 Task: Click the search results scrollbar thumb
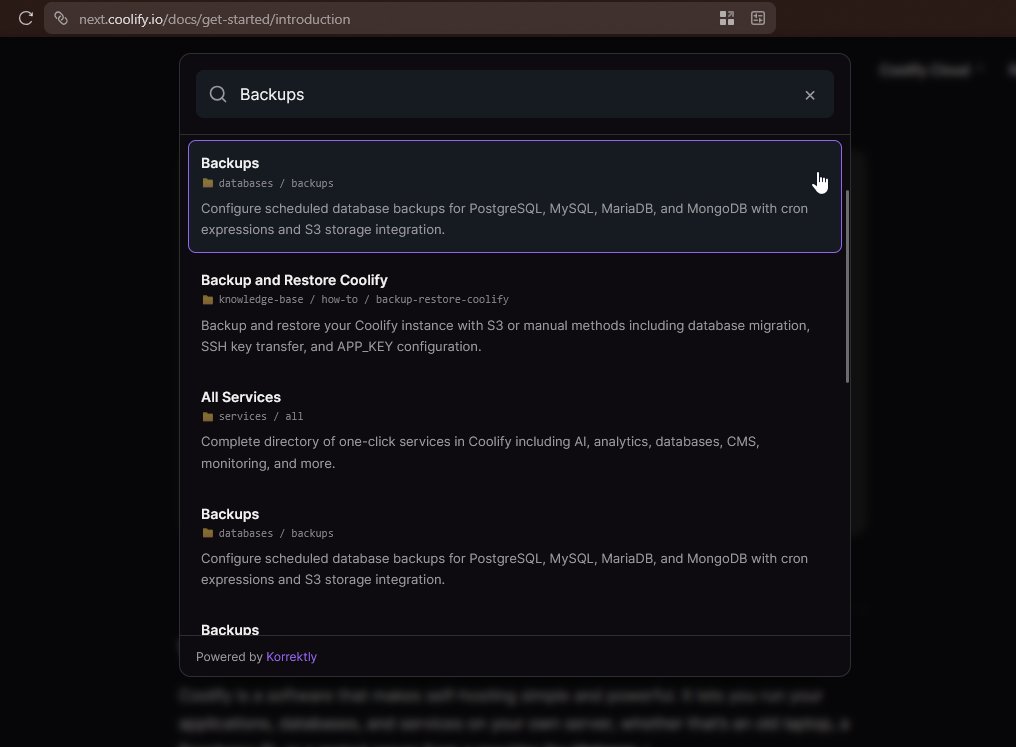point(847,286)
